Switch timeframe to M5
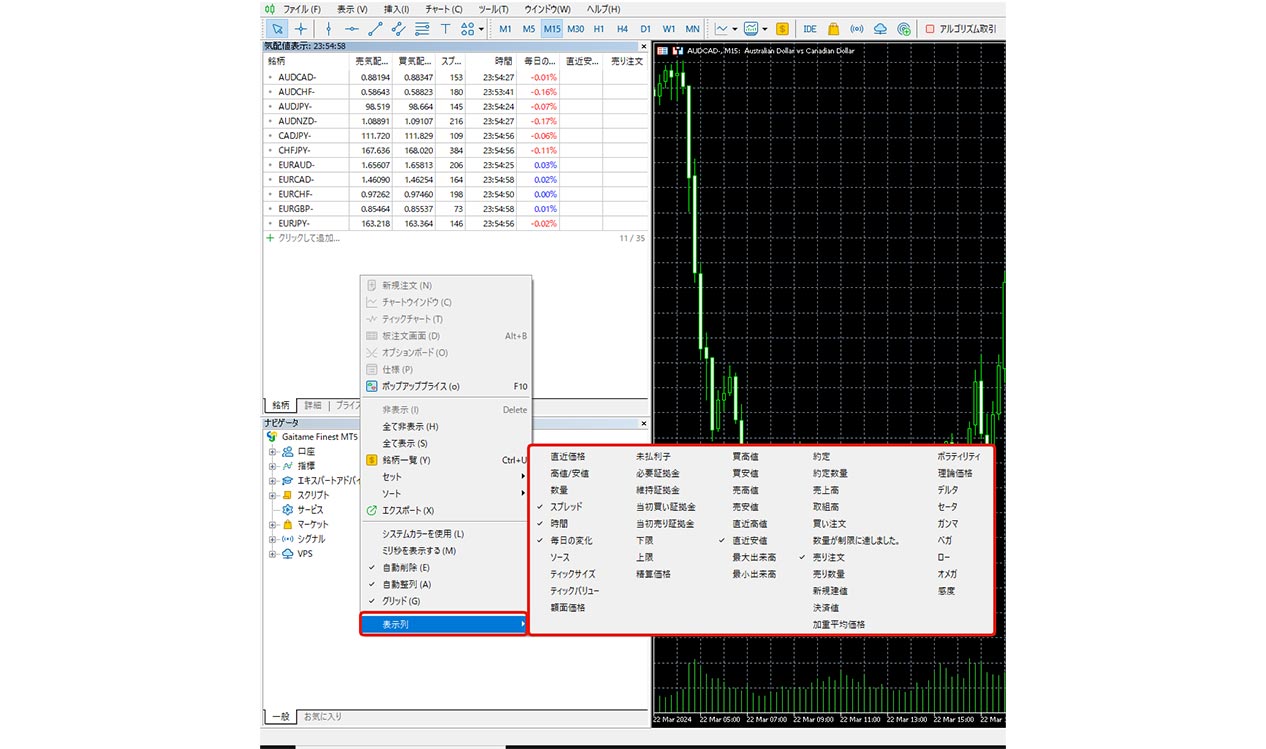The height and width of the screenshot is (749, 1266). click(x=529, y=29)
